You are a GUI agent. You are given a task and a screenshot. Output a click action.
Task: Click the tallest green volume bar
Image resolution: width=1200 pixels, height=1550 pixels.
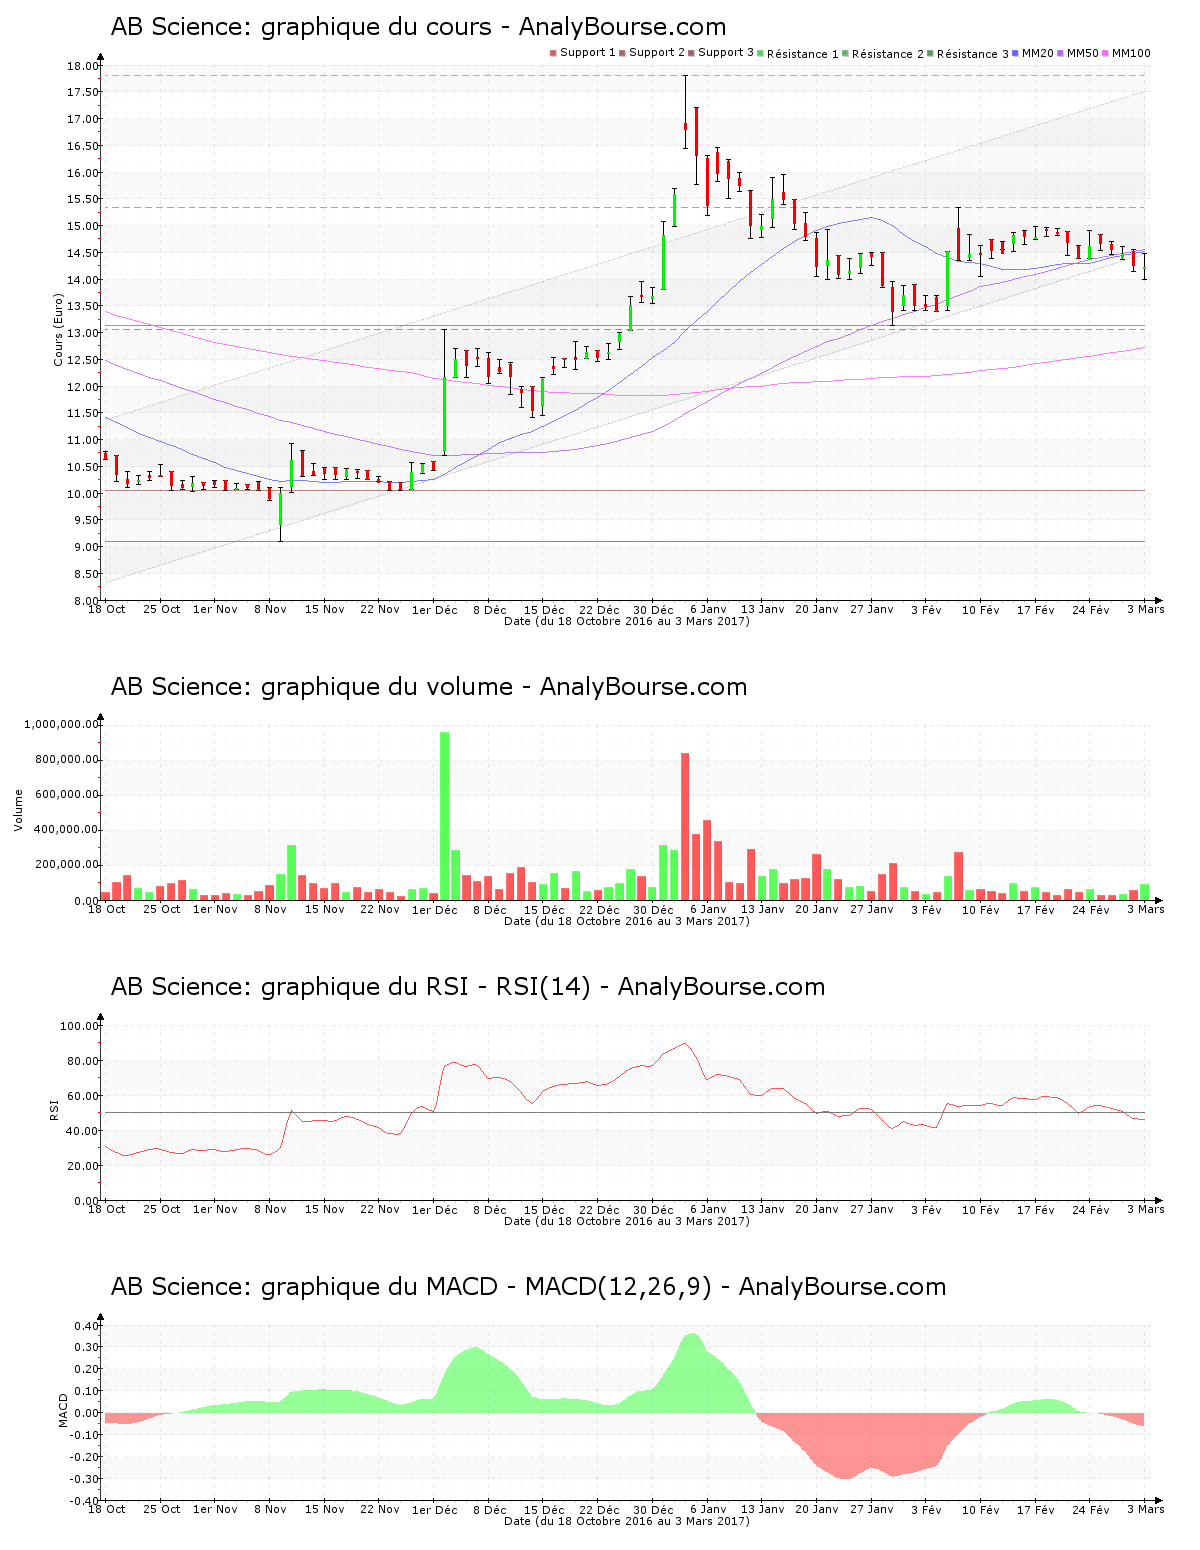click(445, 816)
